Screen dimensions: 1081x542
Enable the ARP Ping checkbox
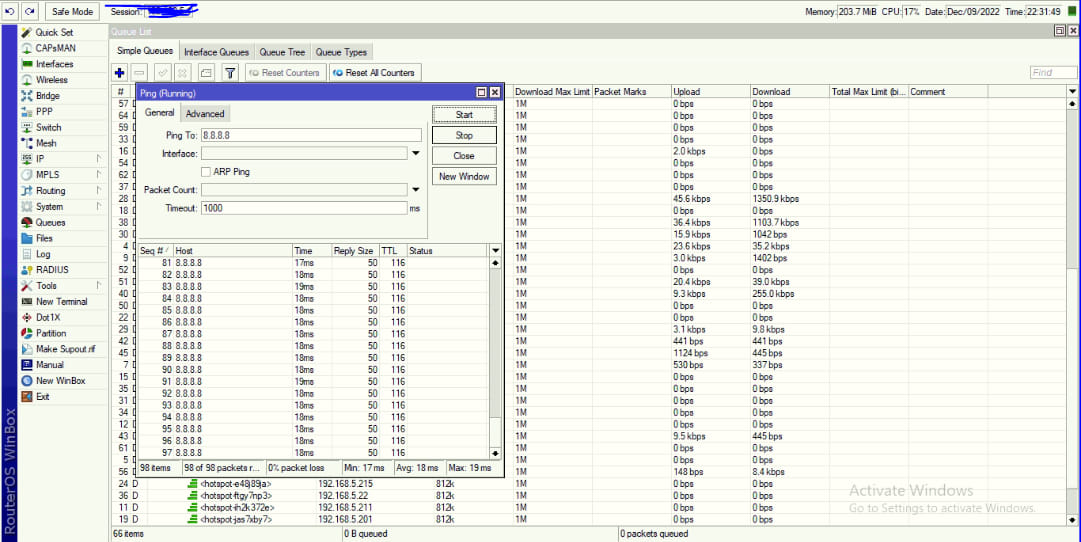(205, 172)
